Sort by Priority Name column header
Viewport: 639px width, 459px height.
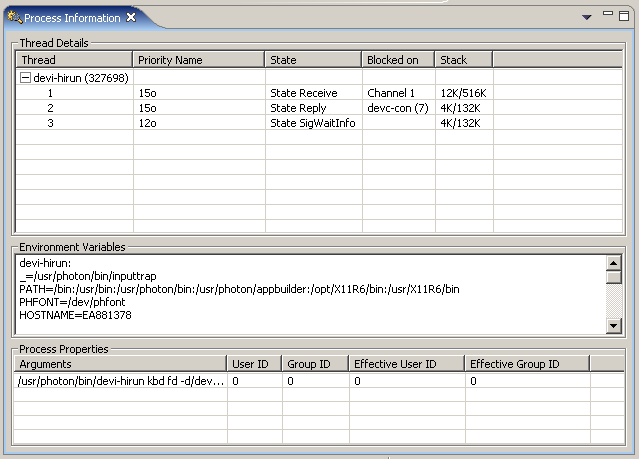198,60
